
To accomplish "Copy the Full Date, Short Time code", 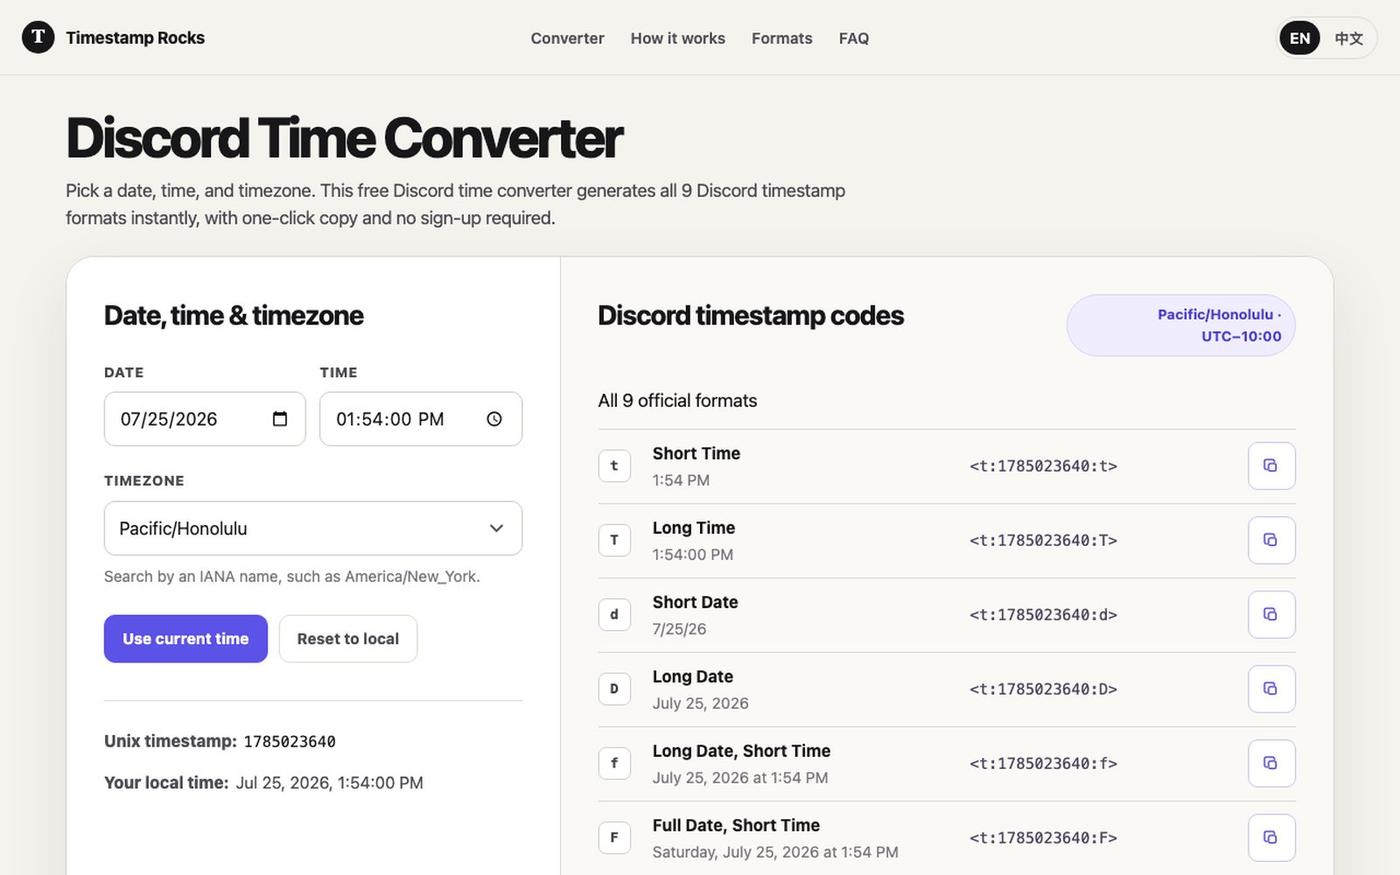I will tap(1271, 837).
